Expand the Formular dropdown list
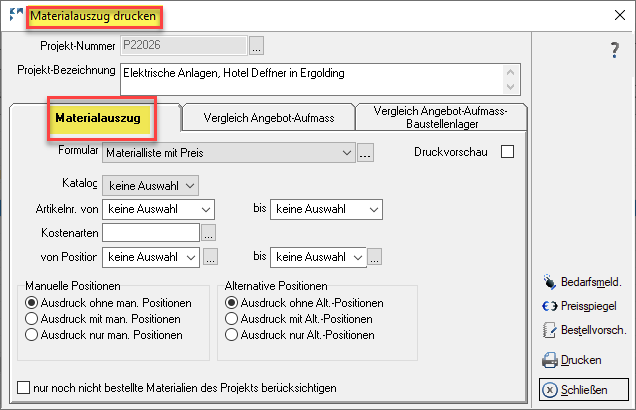The height and width of the screenshot is (410, 636). [347, 153]
